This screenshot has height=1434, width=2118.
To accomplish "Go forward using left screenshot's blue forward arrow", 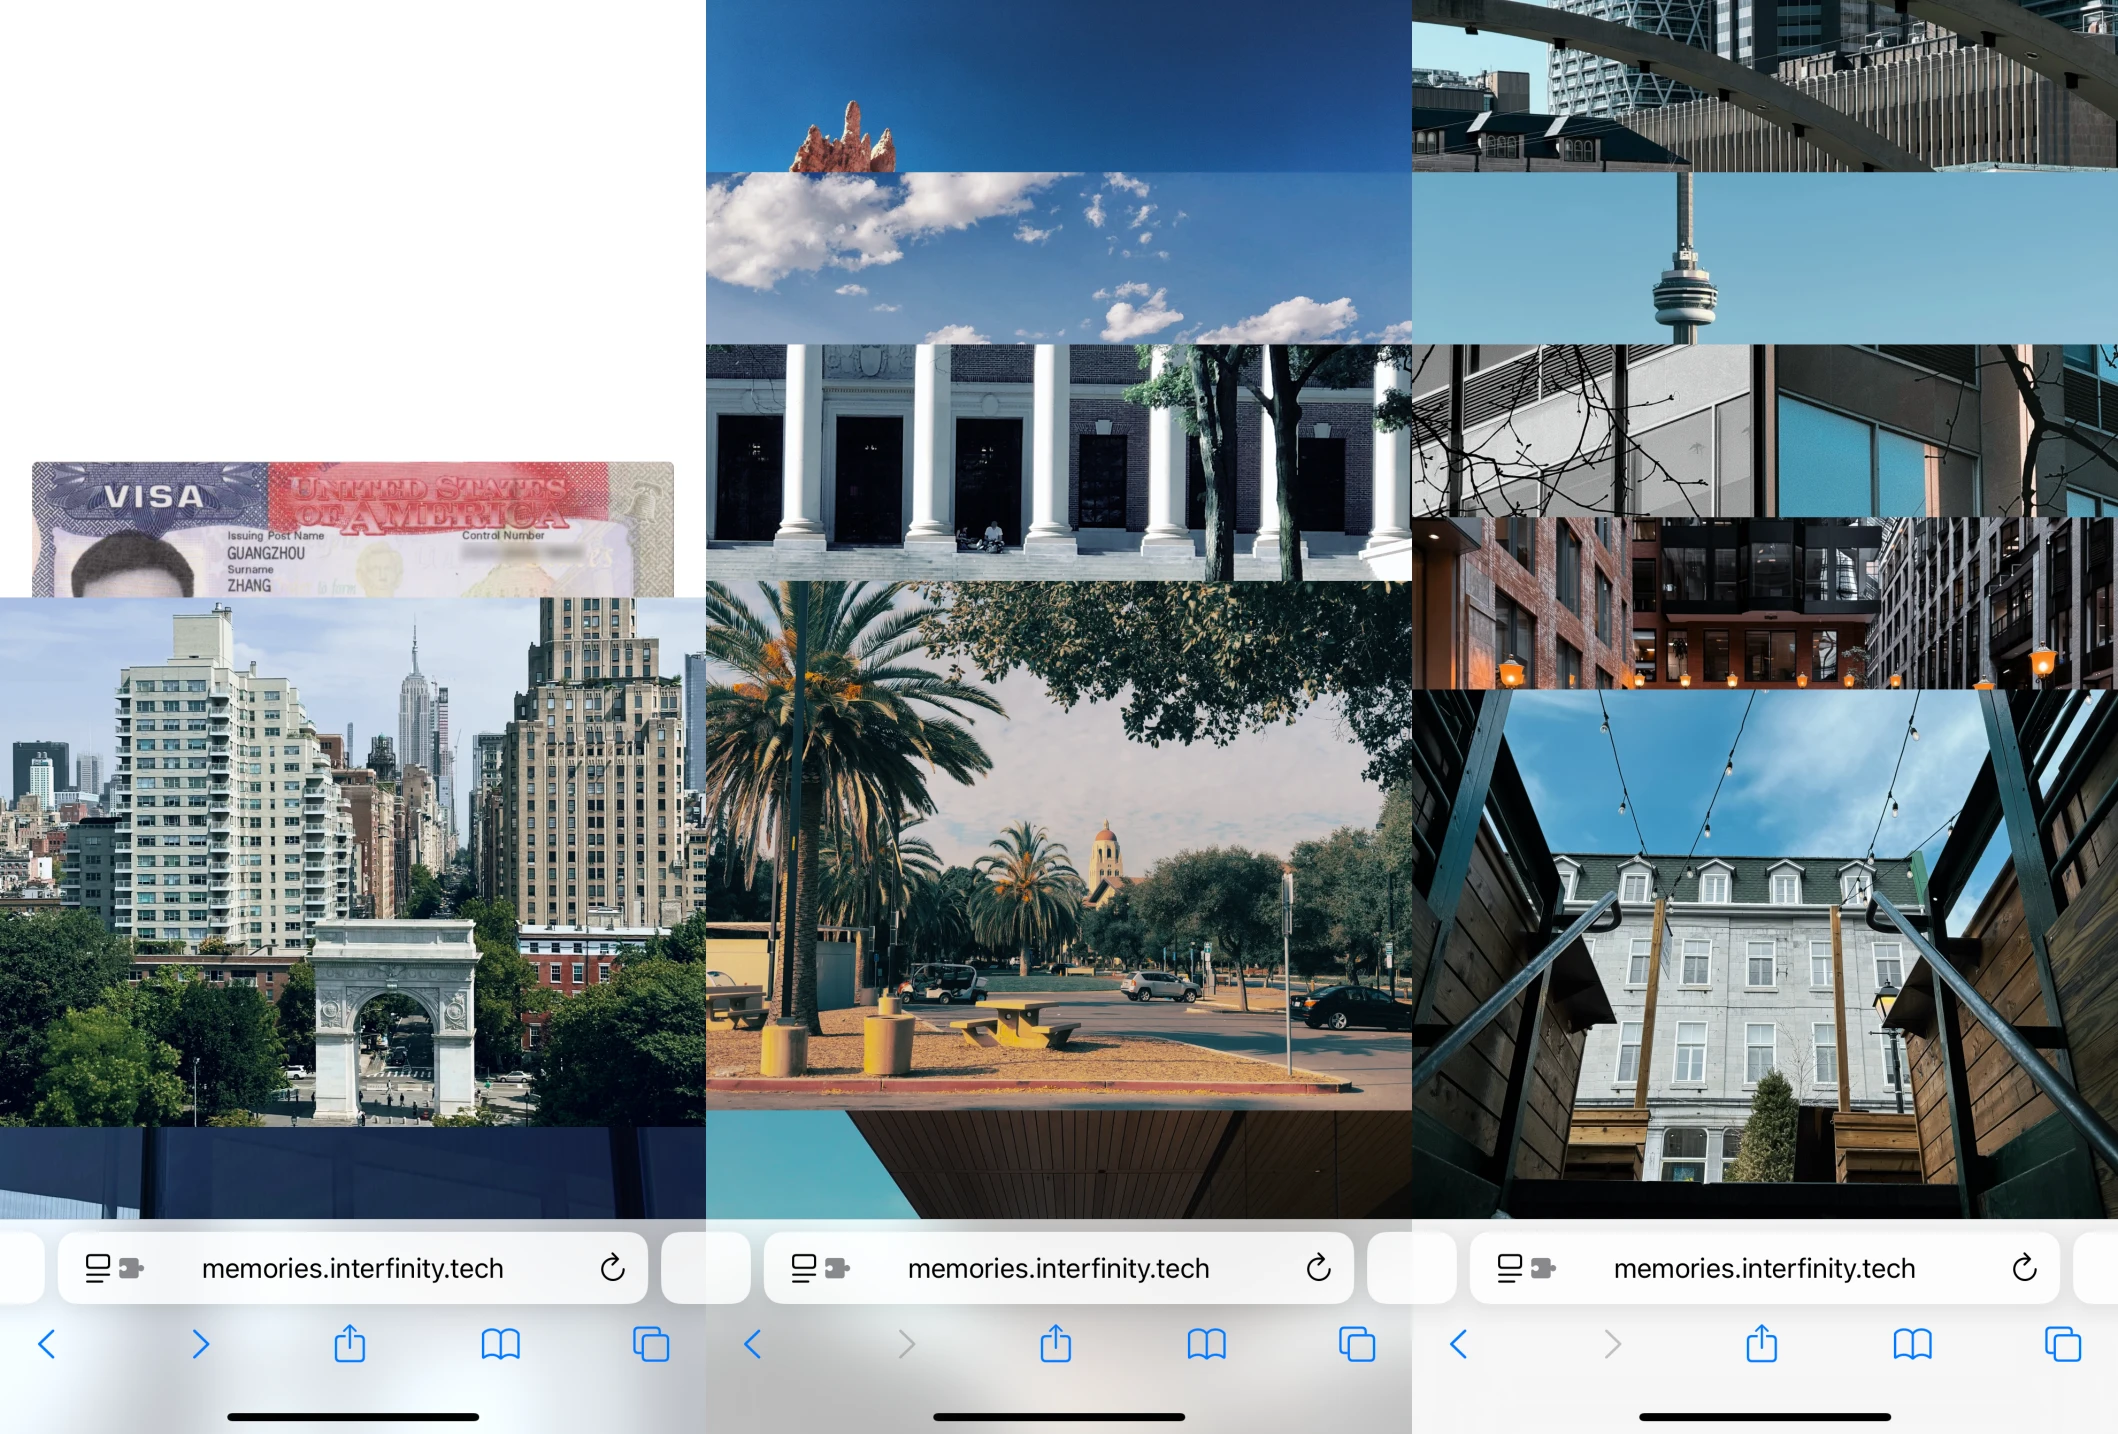I will point(200,1344).
